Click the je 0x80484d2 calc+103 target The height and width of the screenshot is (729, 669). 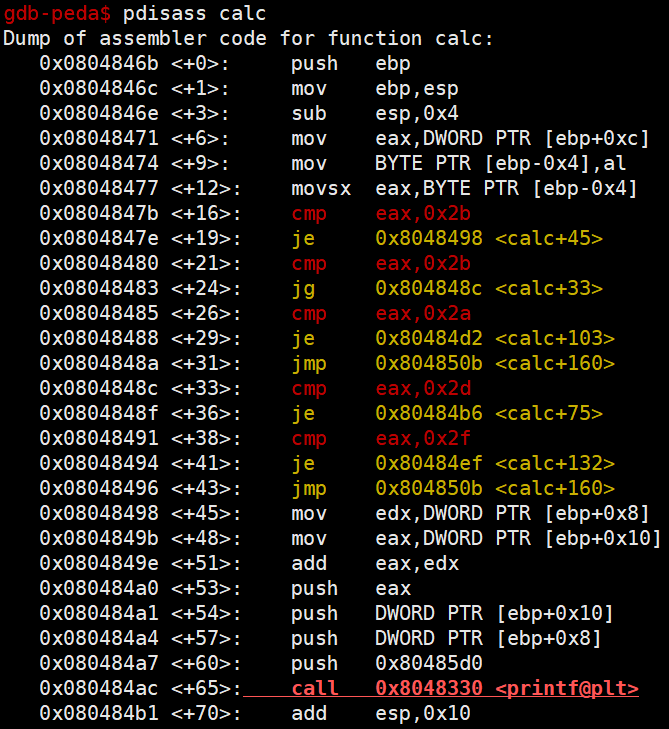click(495, 338)
